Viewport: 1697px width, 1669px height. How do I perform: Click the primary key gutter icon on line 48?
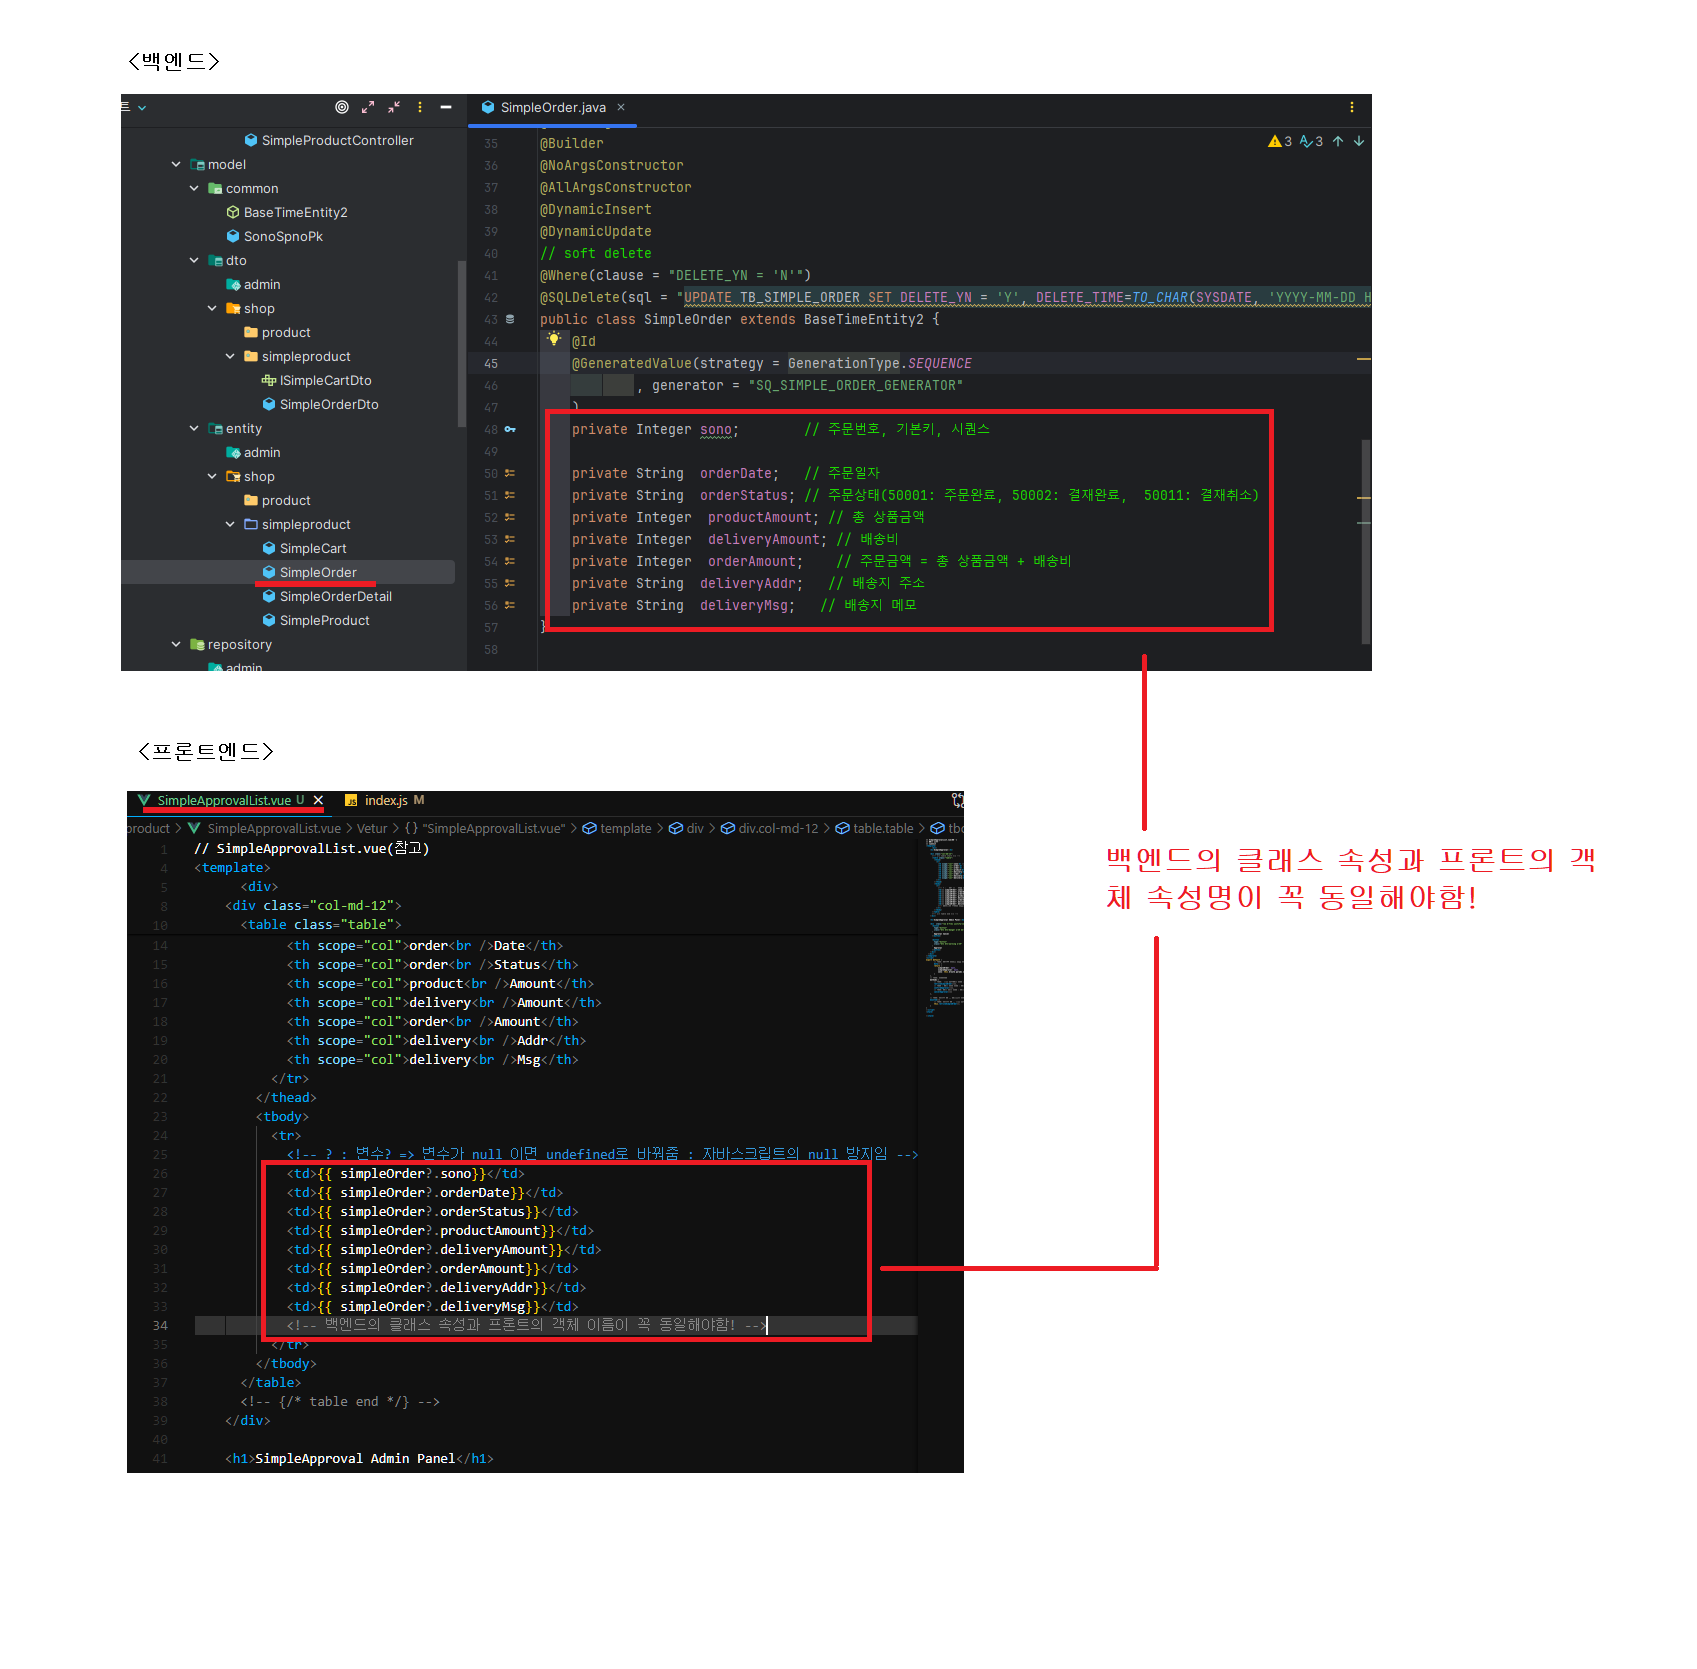click(x=510, y=429)
